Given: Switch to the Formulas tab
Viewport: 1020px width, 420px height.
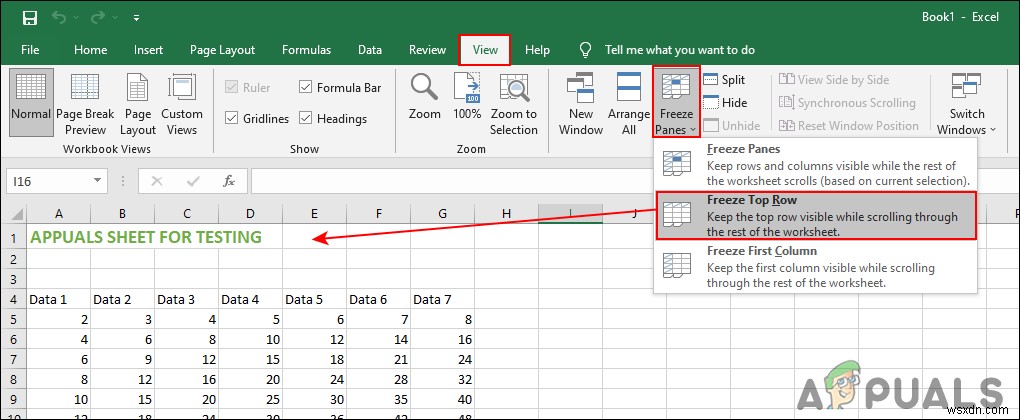Looking at the screenshot, I should 306,50.
